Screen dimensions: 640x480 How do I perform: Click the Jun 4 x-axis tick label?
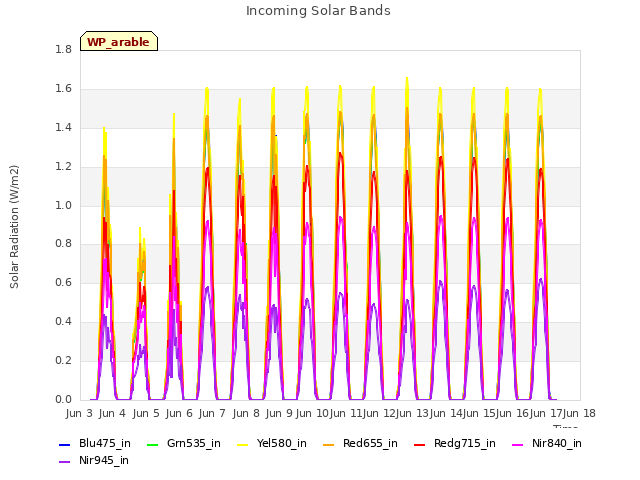112,413
